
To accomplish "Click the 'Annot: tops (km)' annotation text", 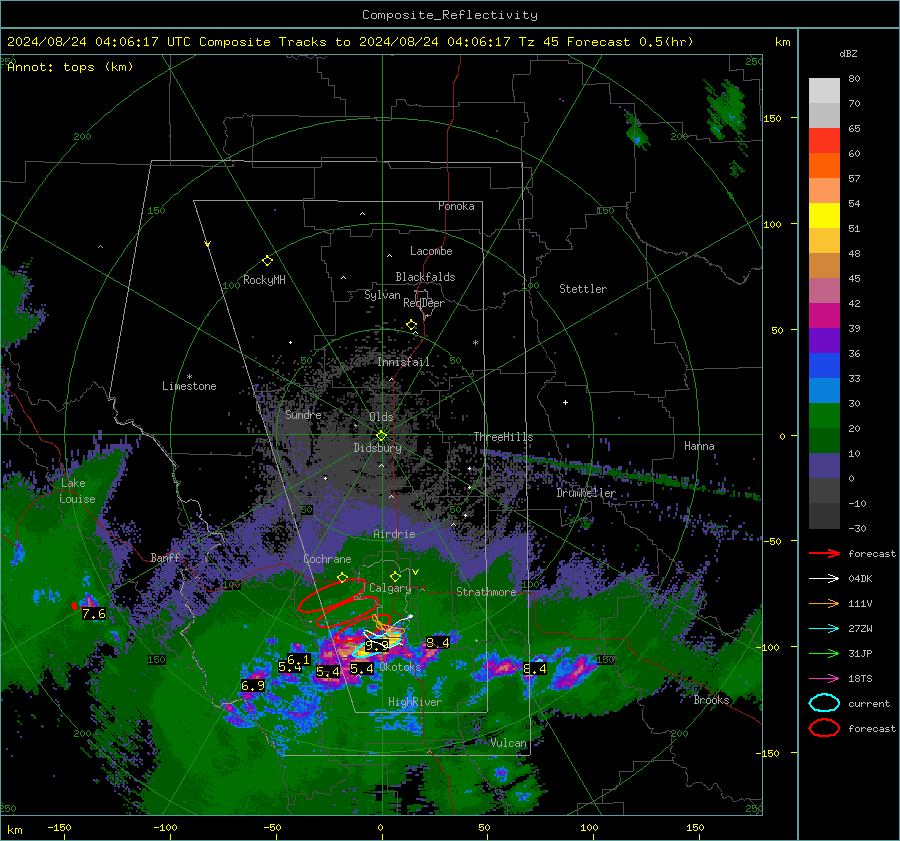I will coord(70,67).
